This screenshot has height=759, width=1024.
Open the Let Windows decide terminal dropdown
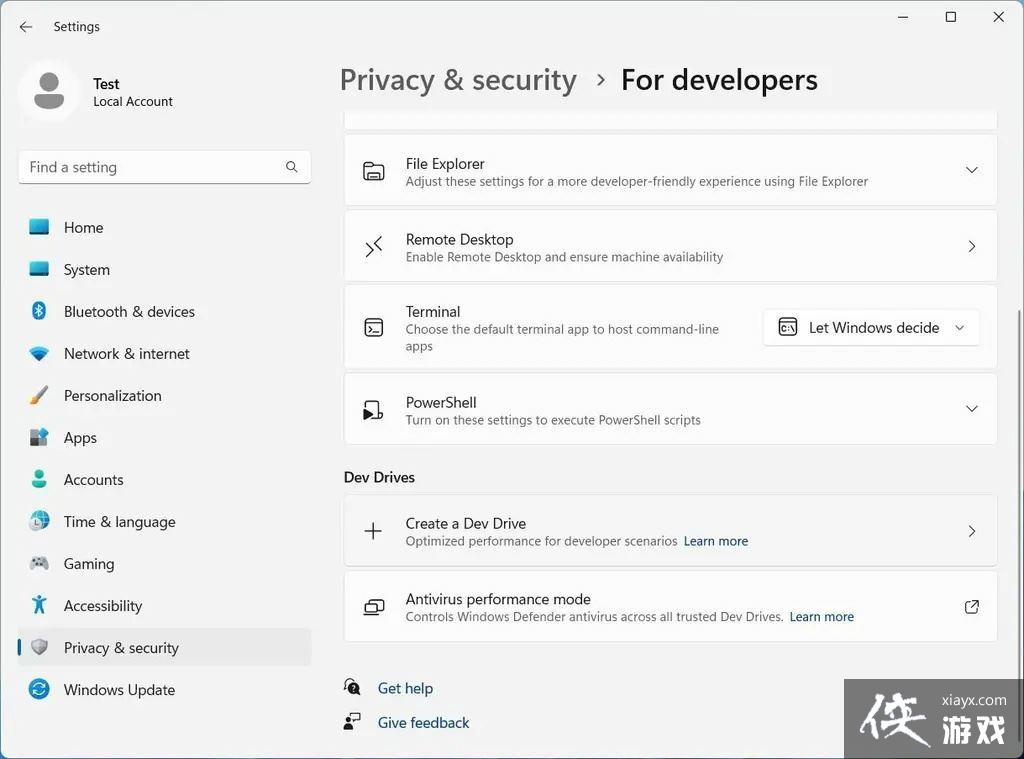point(870,327)
